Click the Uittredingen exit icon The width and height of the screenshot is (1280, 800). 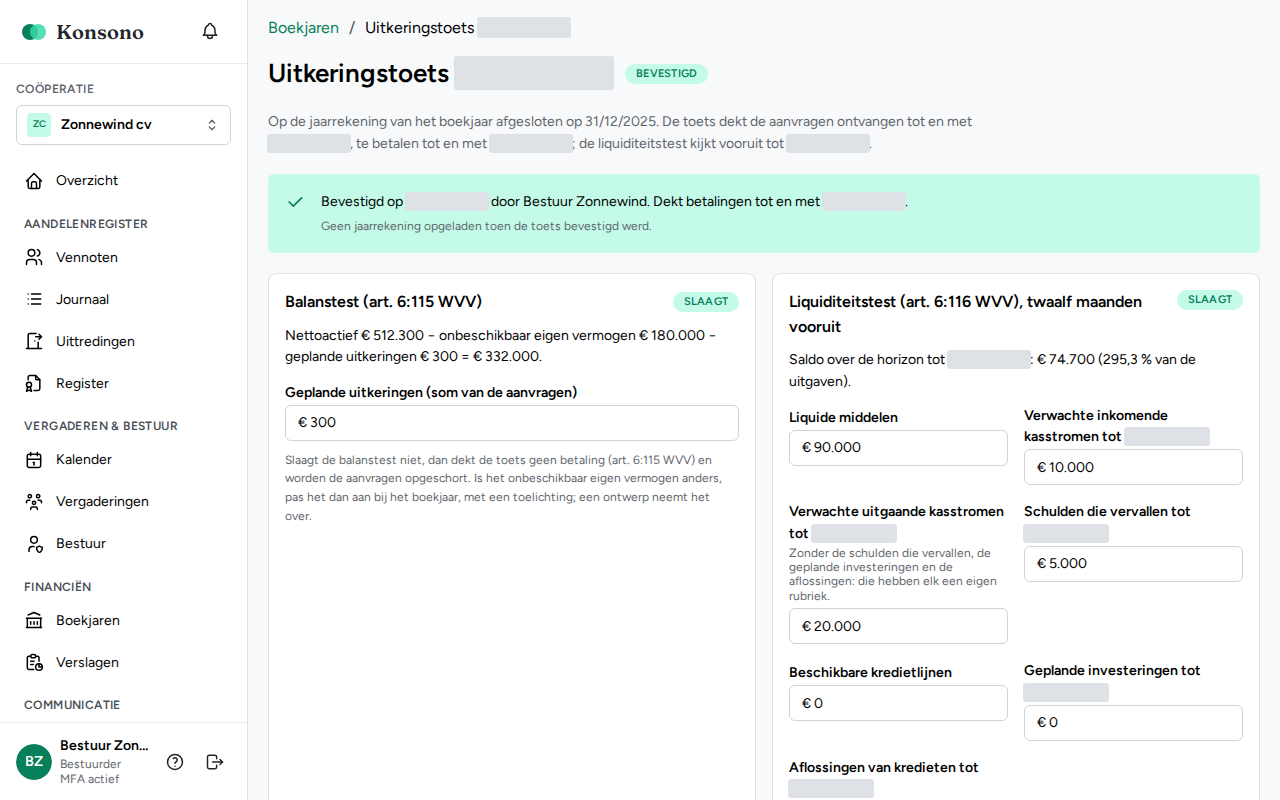pos(34,342)
